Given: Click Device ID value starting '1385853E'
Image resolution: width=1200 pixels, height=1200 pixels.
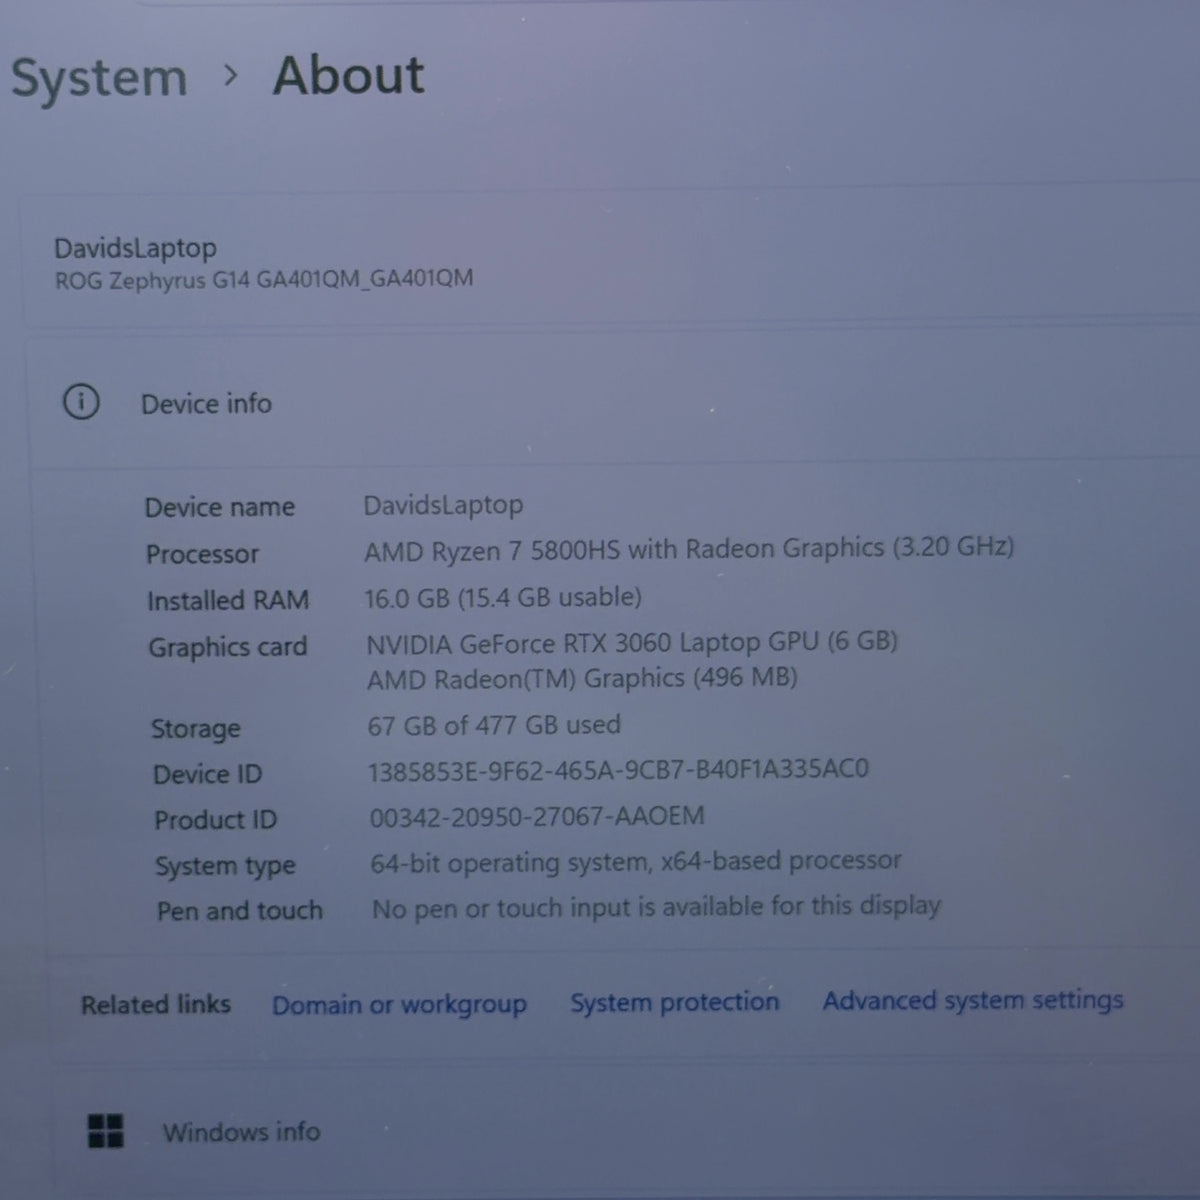Looking at the screenshot, I should (619, 769).
